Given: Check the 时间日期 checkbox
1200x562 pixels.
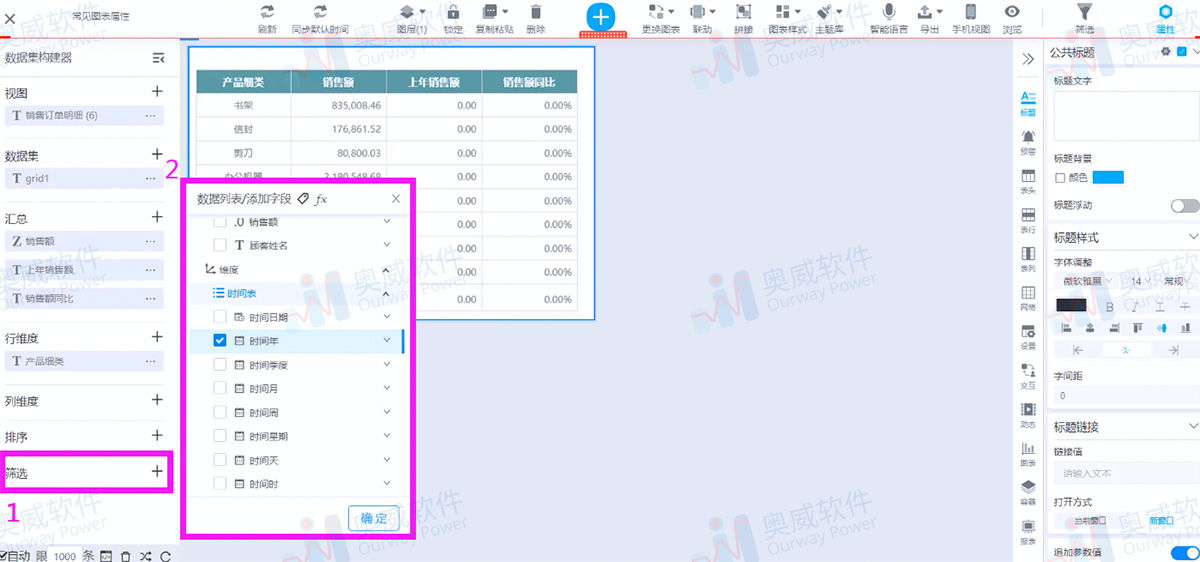Looking at the screenshot, I should click(220, 317).
